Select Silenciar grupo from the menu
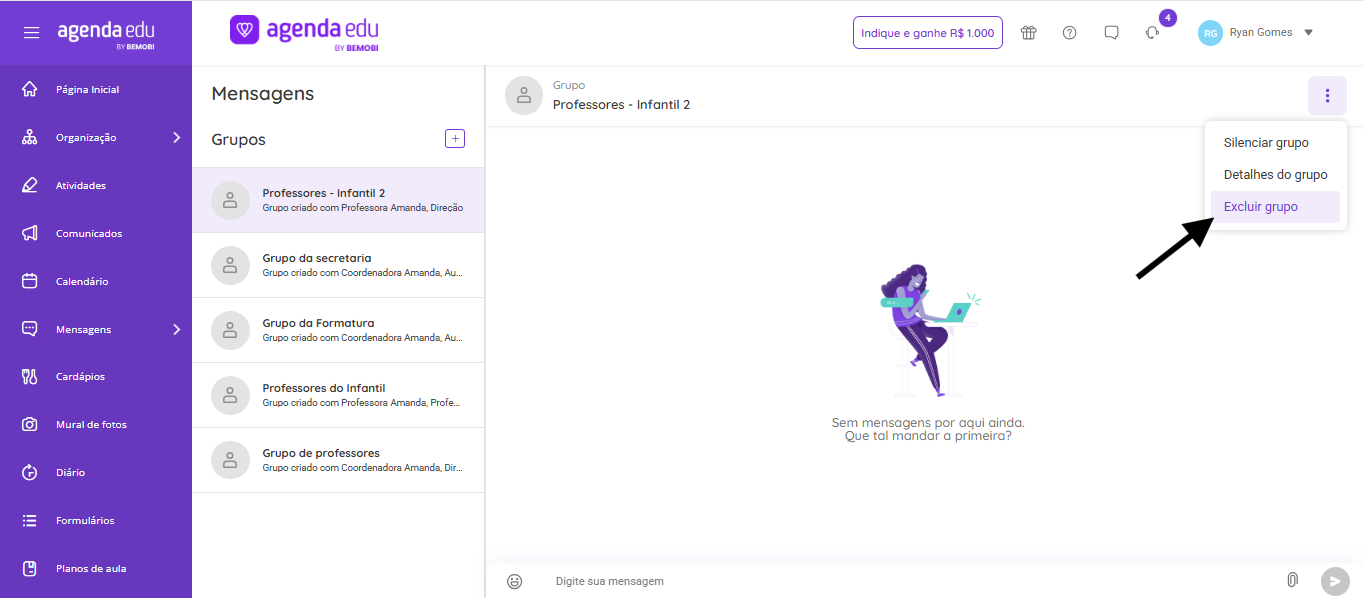The image size is (1363, 598). point(1275,143)
